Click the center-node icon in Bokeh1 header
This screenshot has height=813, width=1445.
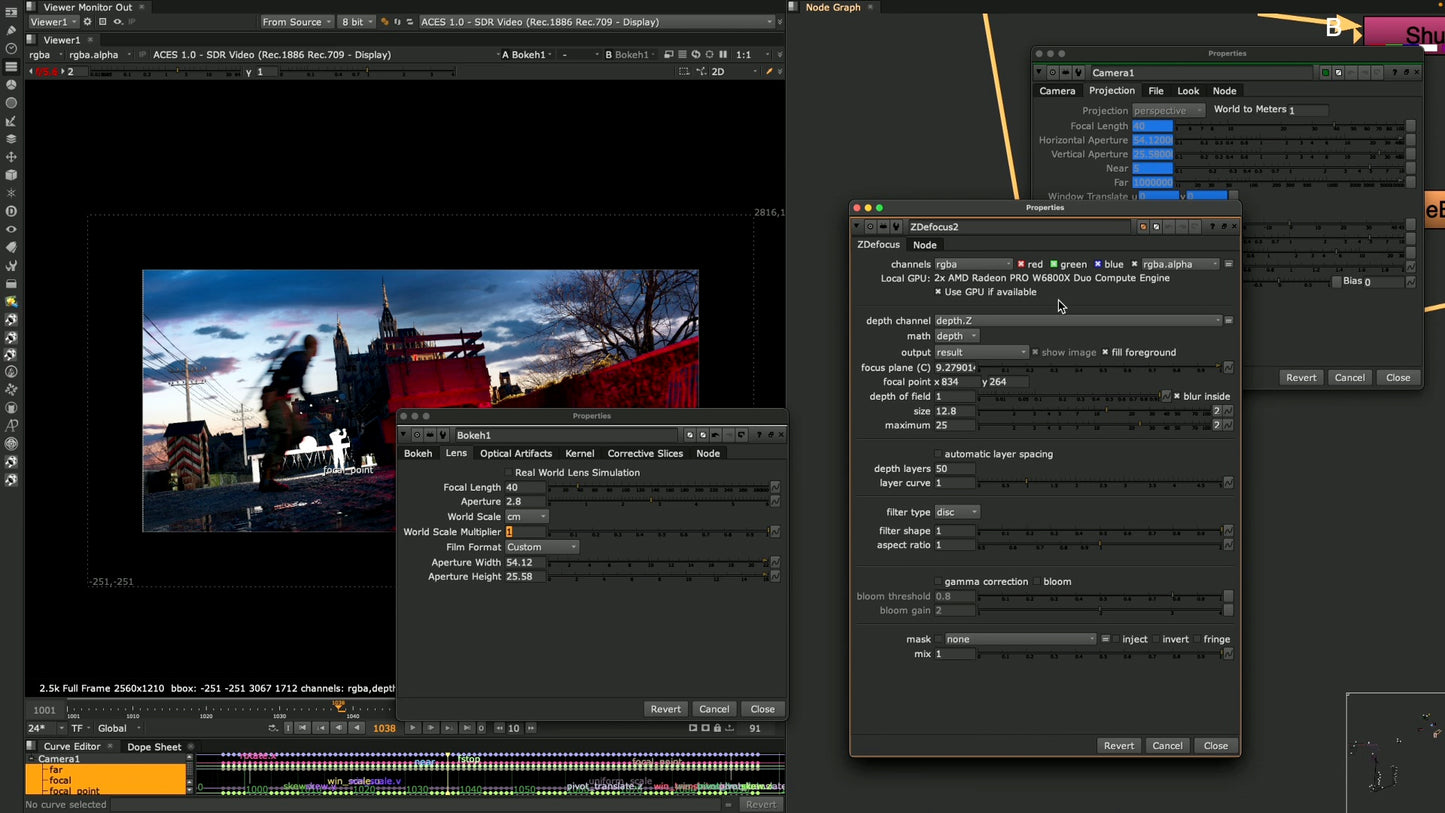(417, 435)
